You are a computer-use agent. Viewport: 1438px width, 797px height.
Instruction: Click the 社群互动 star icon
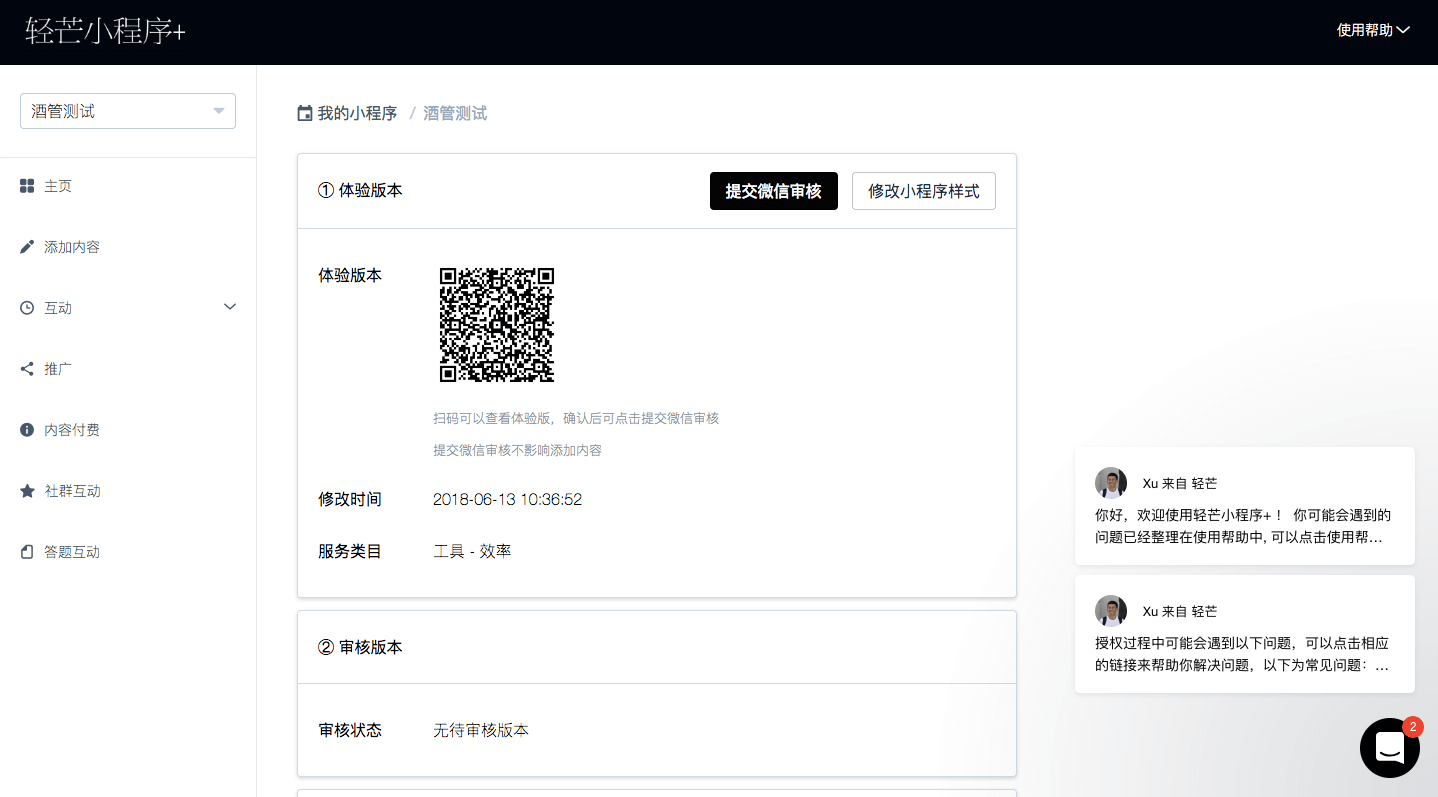27,491
